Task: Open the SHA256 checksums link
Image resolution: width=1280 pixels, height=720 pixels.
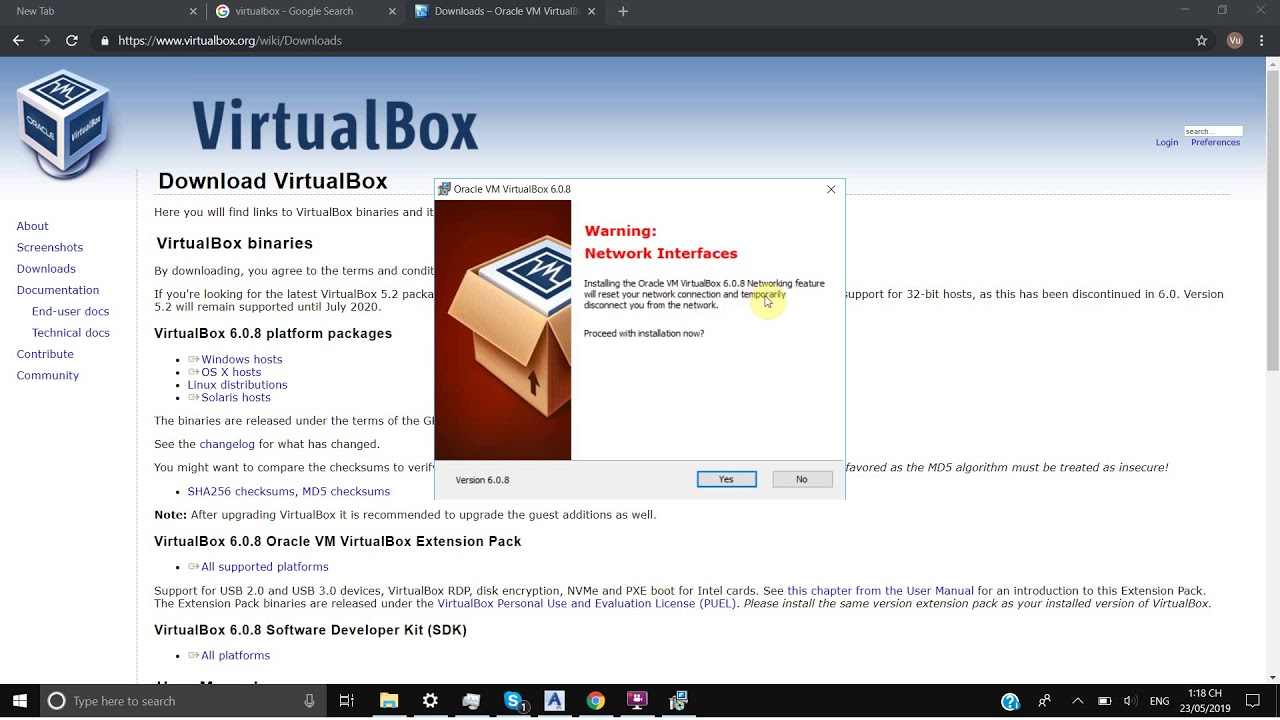Action: 241,491
